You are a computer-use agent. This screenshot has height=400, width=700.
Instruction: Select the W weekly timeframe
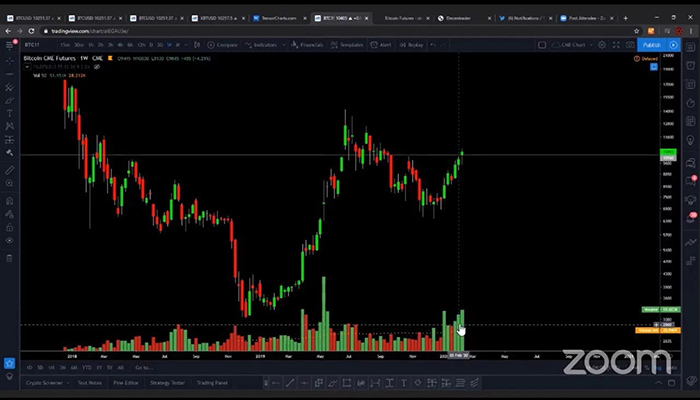pyautogui.click(x=170, y=45)
